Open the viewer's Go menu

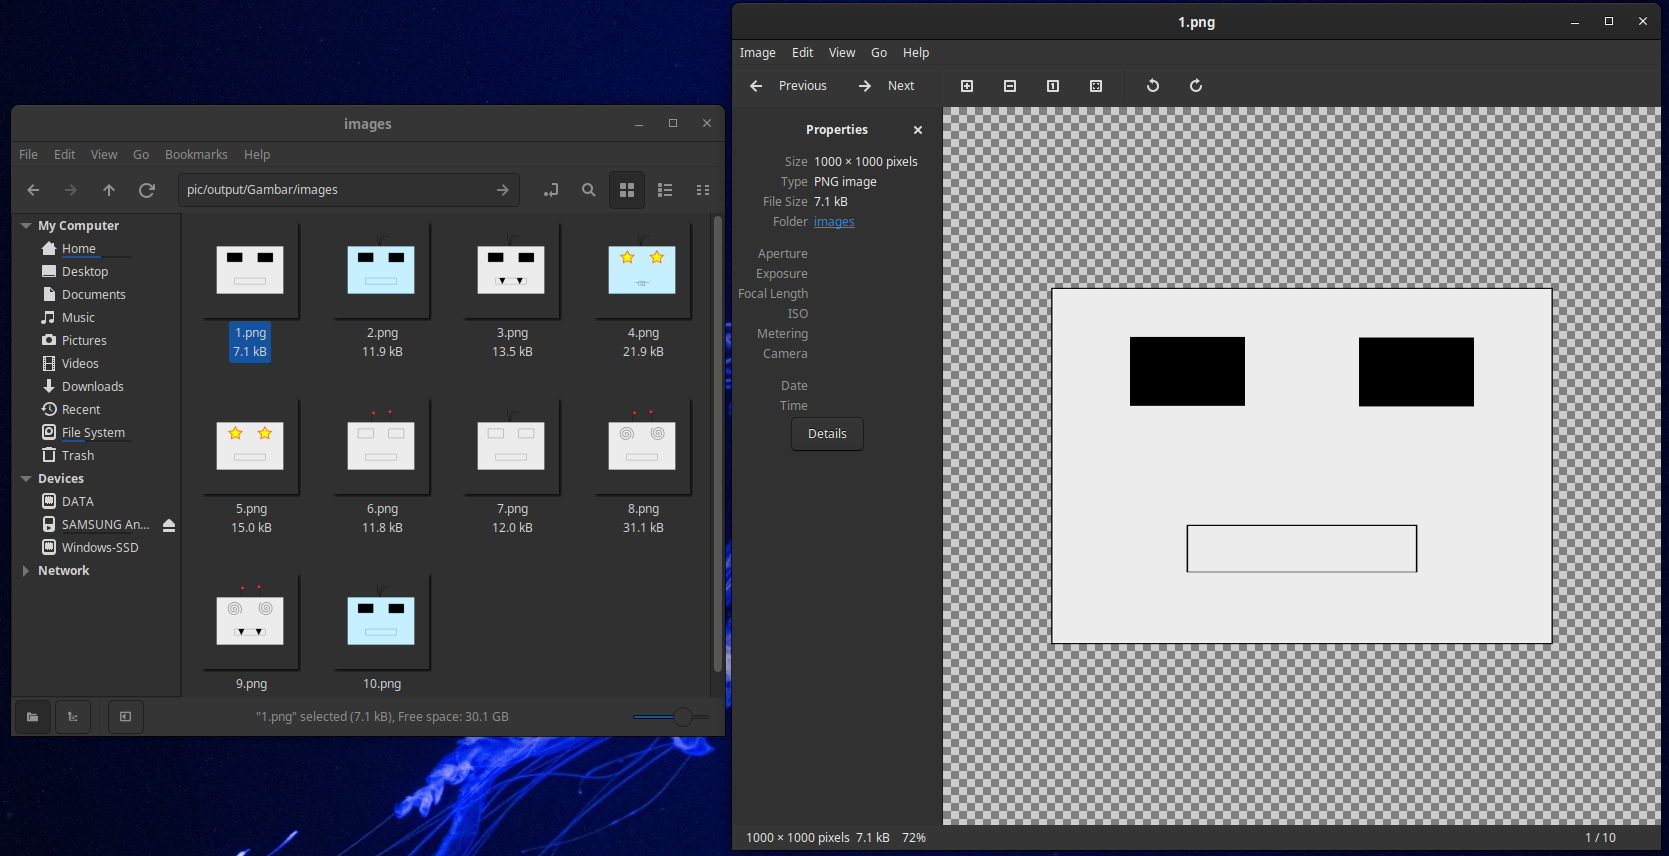pyautogui.click(x=879, y=53)
